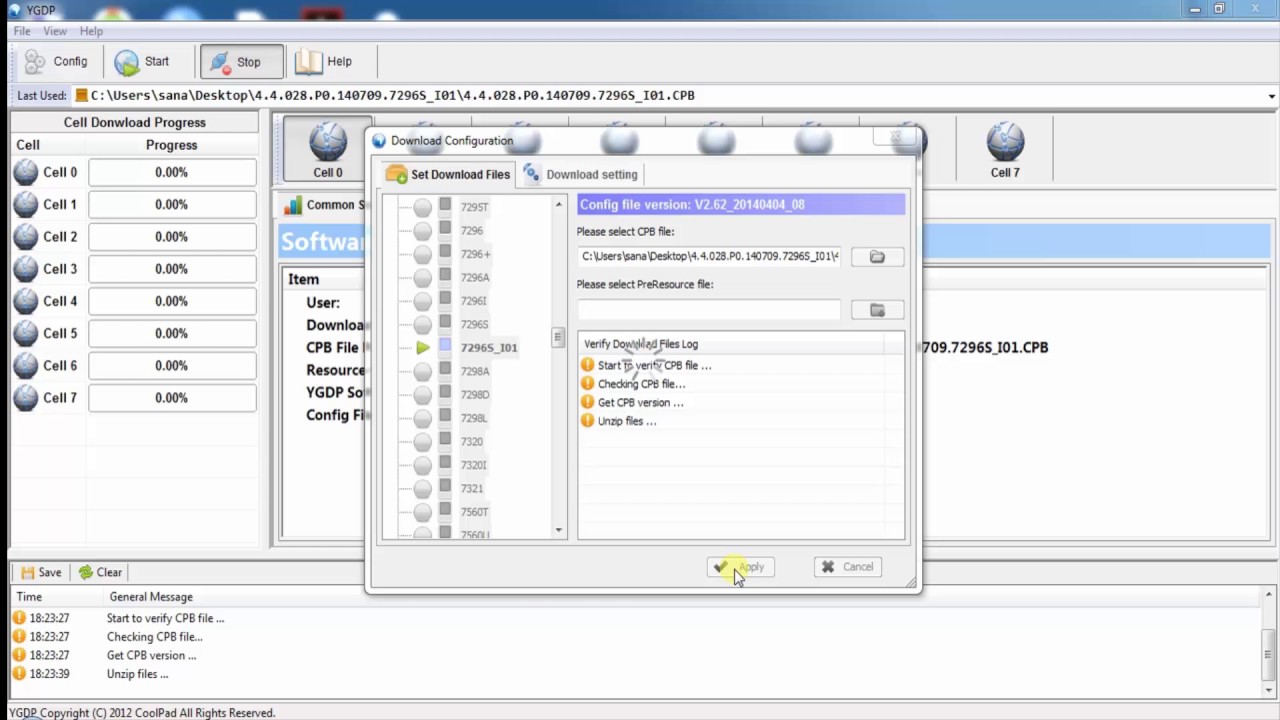Select model 7320I in the tree

click(x=473, y=465)
